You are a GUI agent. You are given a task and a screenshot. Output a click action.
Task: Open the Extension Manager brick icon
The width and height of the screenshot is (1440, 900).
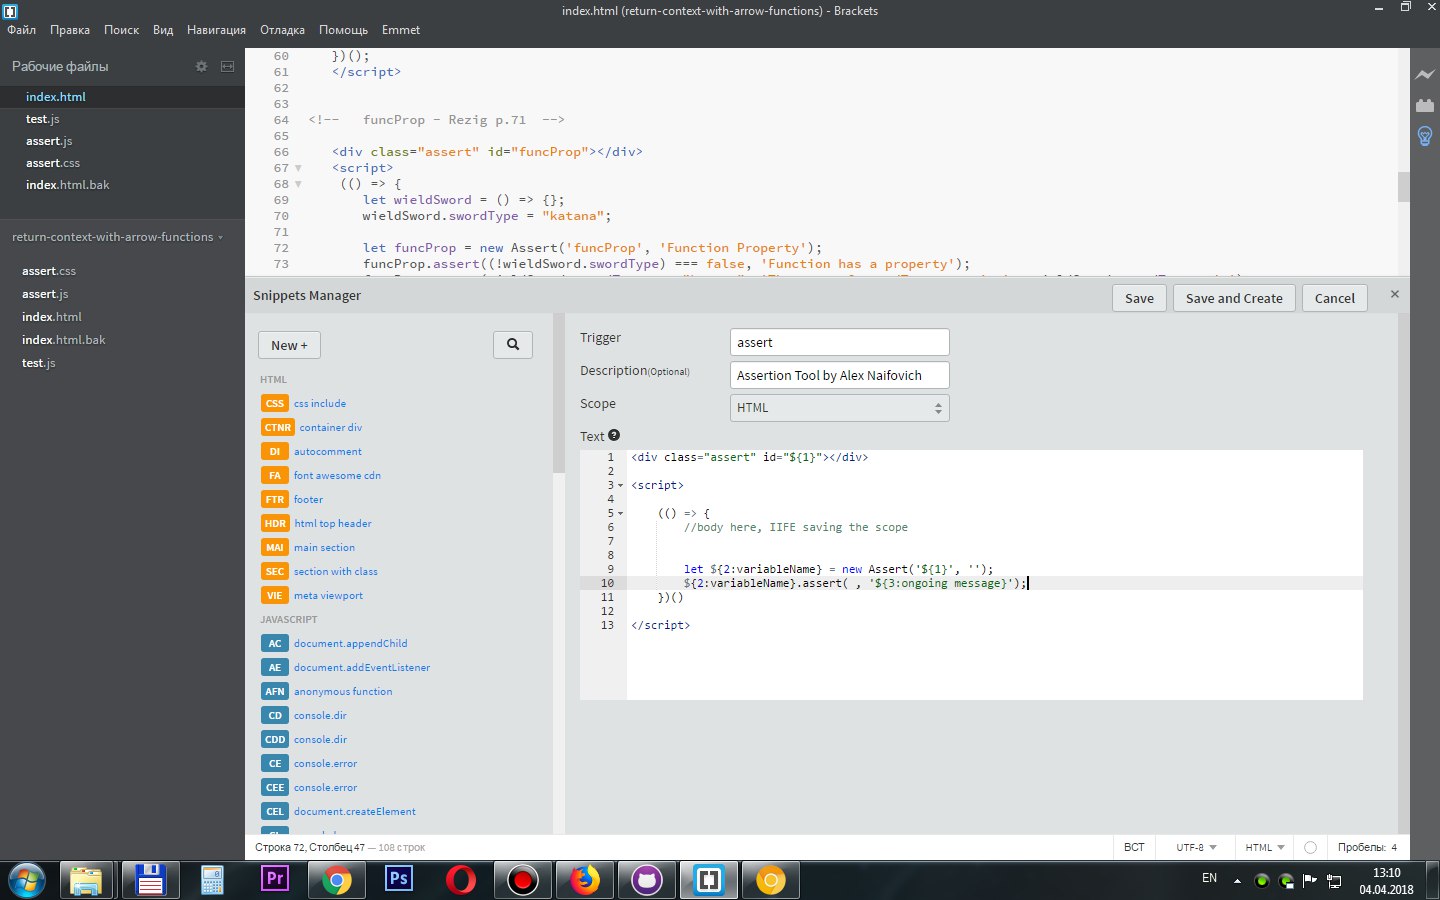(x=1425, y=105)
